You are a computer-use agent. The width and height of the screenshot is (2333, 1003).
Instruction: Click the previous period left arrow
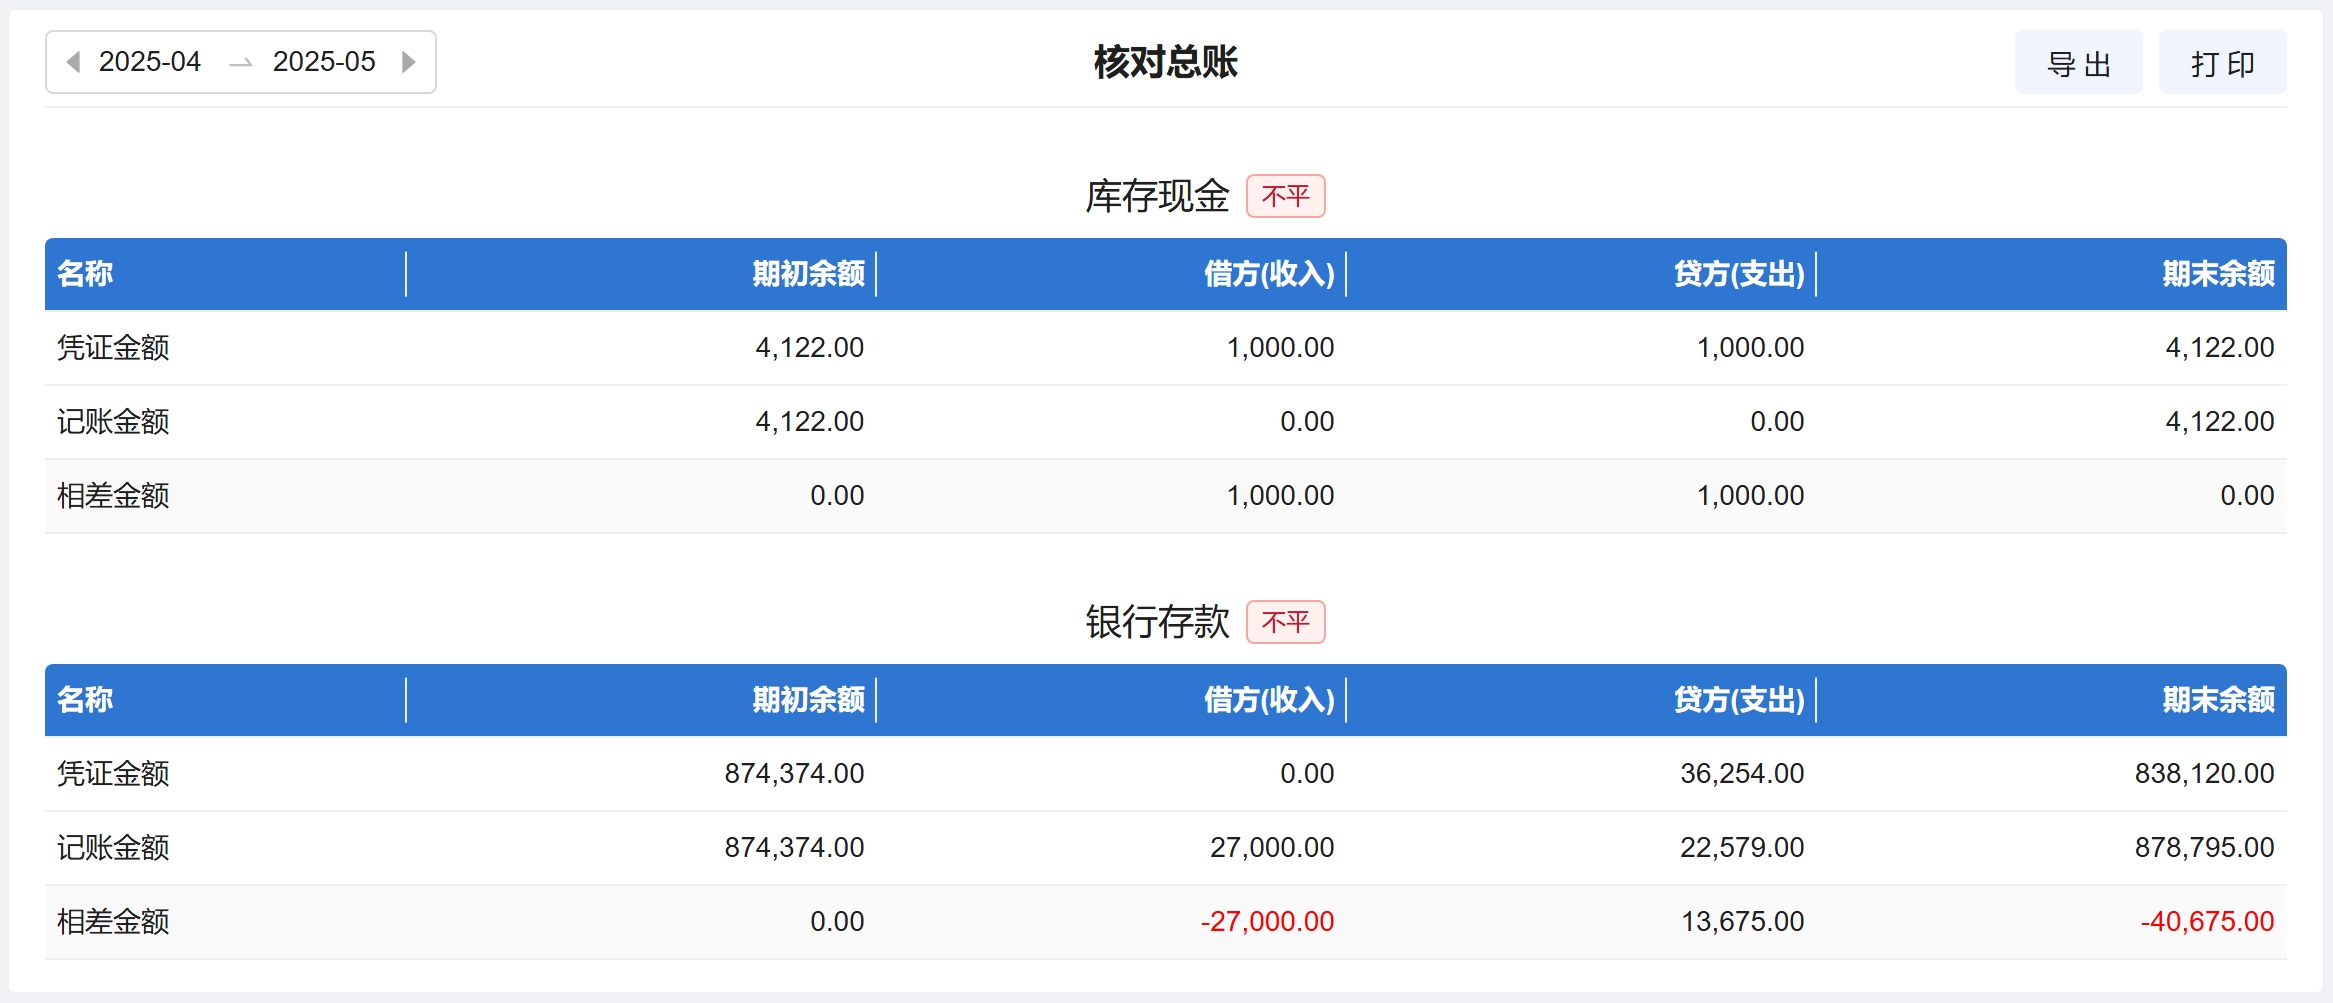tap(73, 62)
